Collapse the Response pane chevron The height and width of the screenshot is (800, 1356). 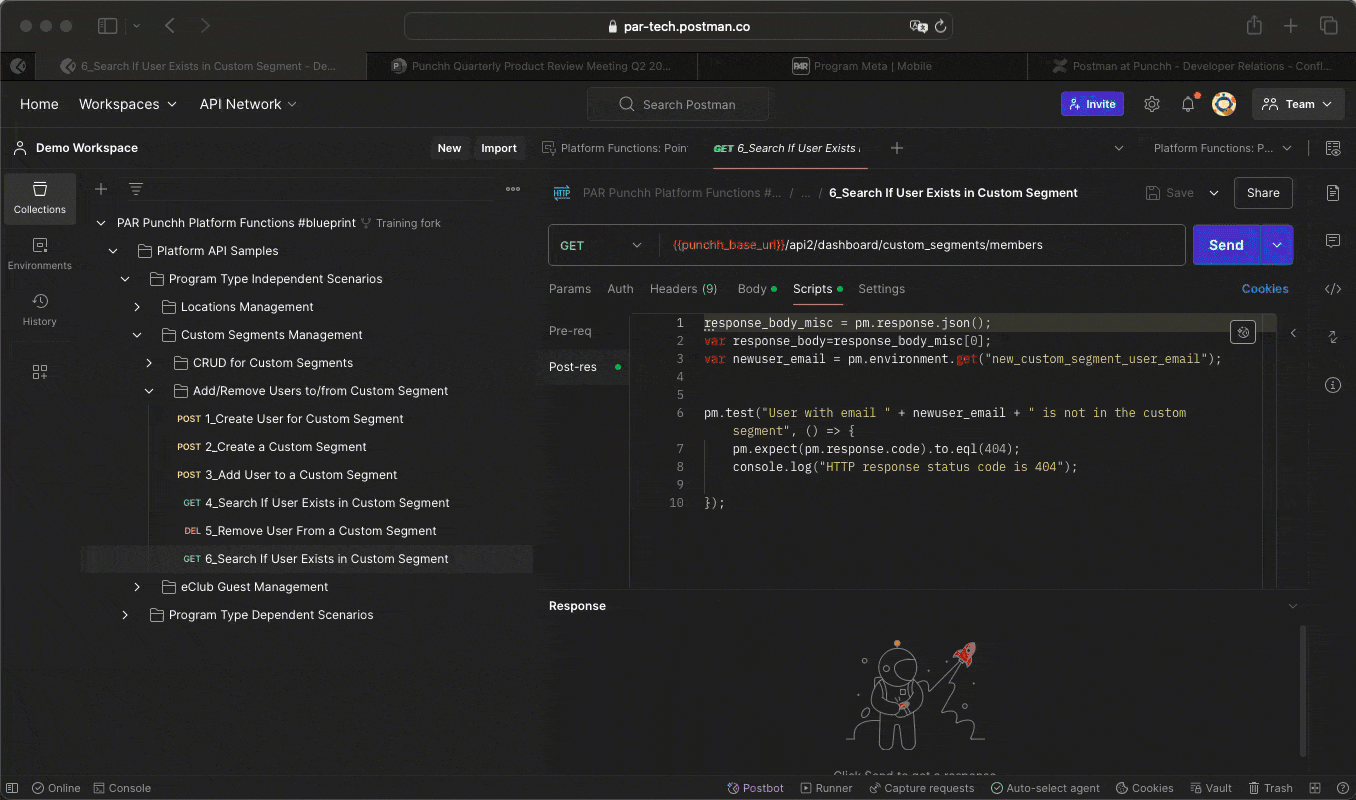click(x=1293, y=606)
